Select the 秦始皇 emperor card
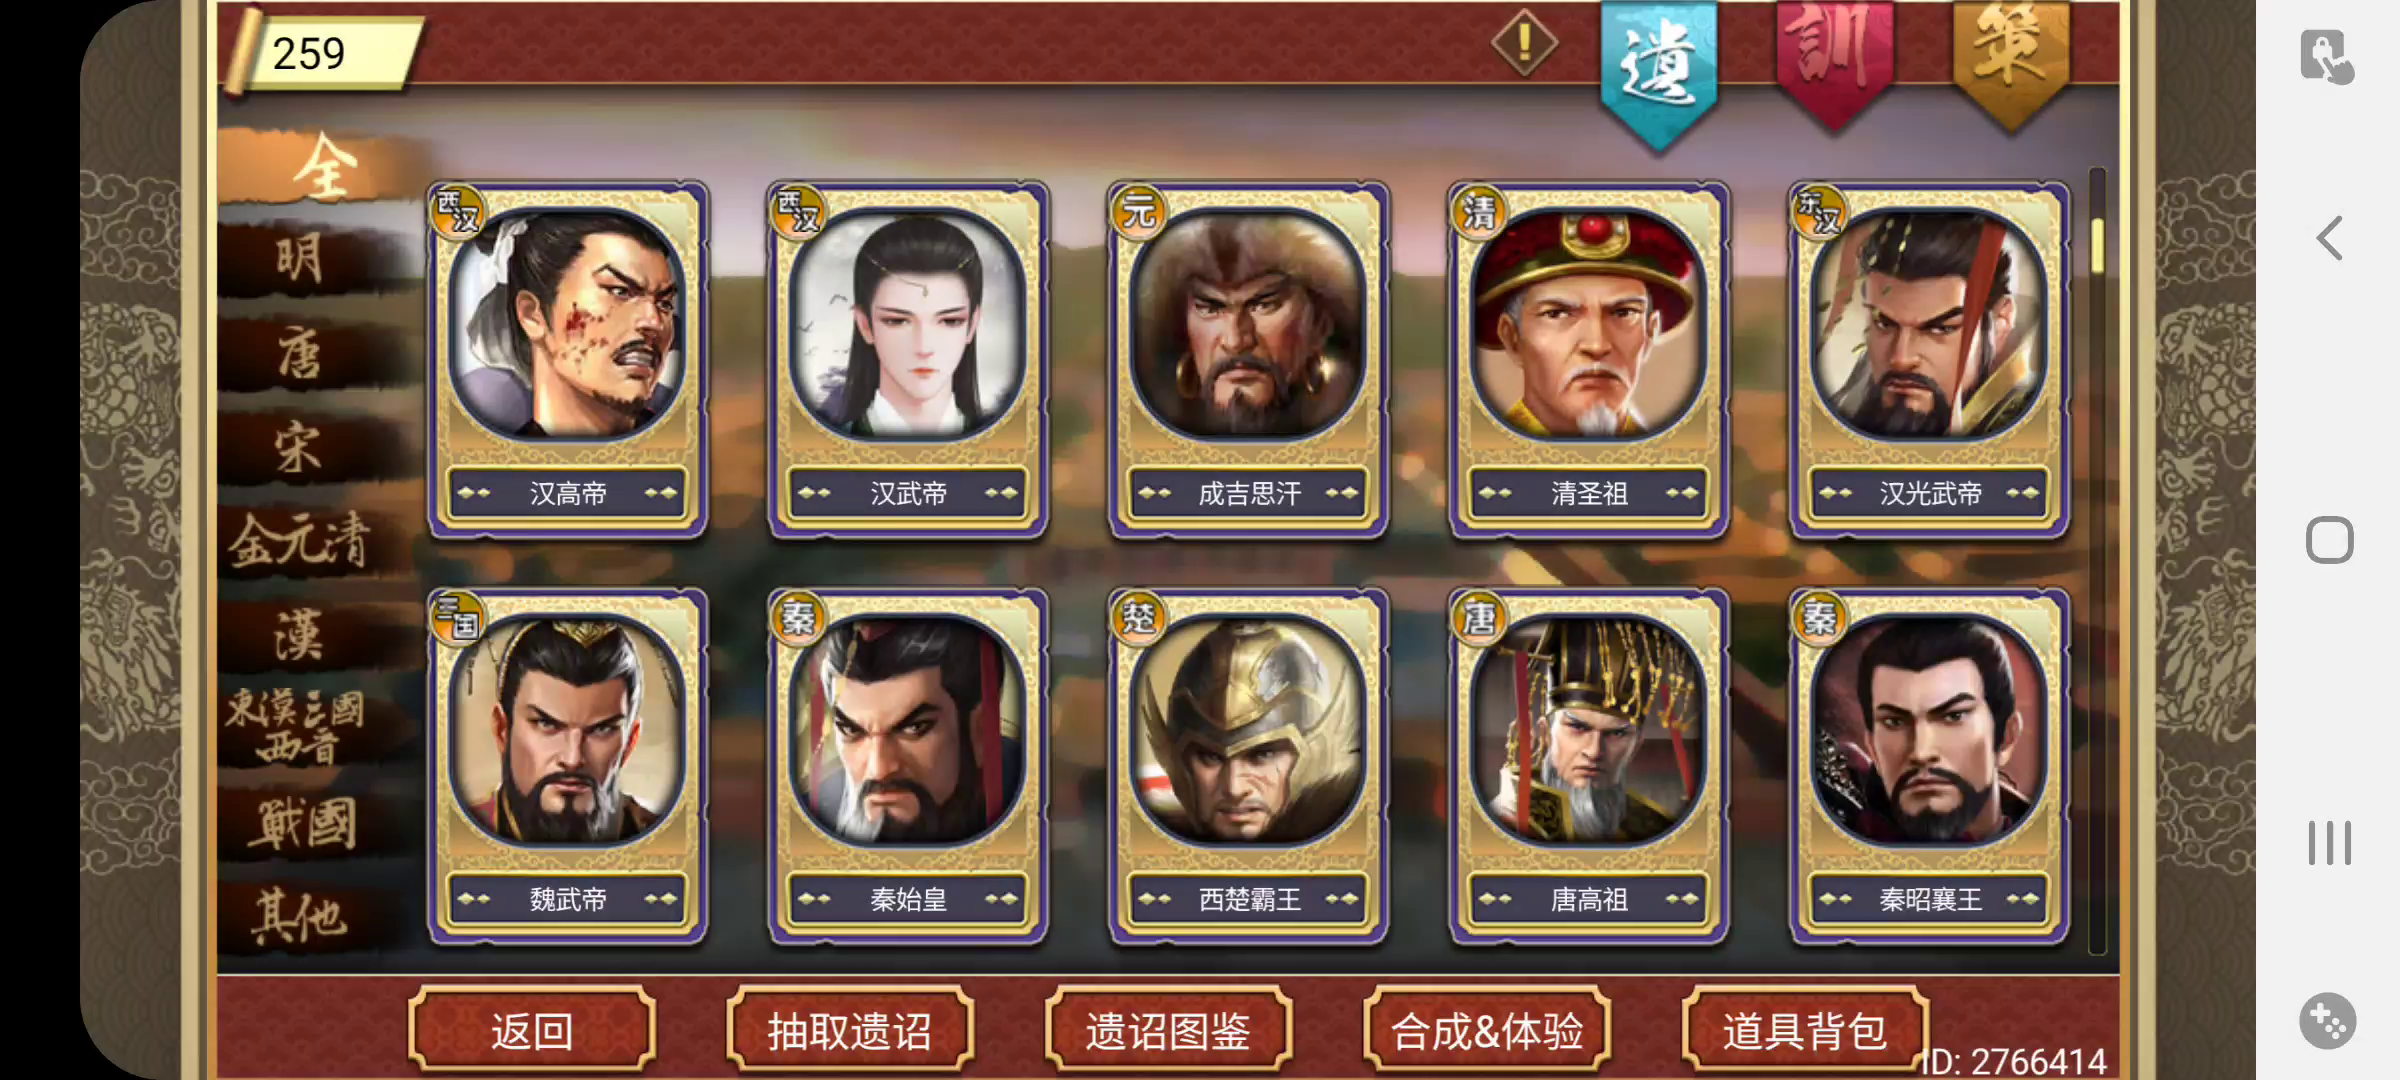The width and height of the screenshot is (2400, 1080). click(908, 767)
